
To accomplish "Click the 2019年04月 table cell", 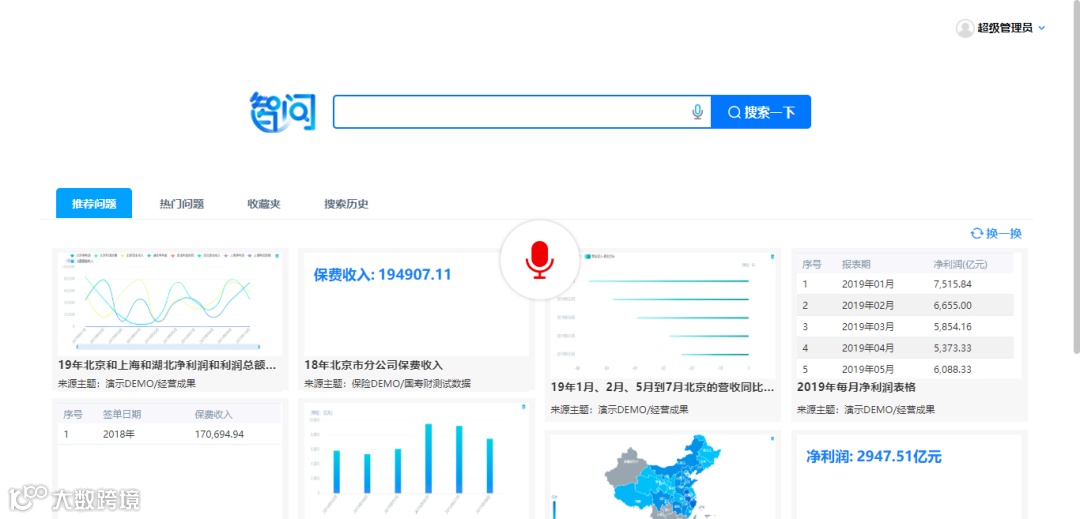I will tap(868, 348).
